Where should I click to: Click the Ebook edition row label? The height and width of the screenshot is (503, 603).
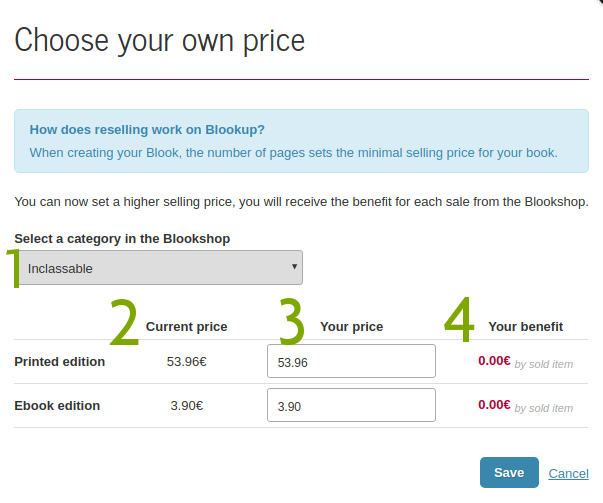[57, 405]
